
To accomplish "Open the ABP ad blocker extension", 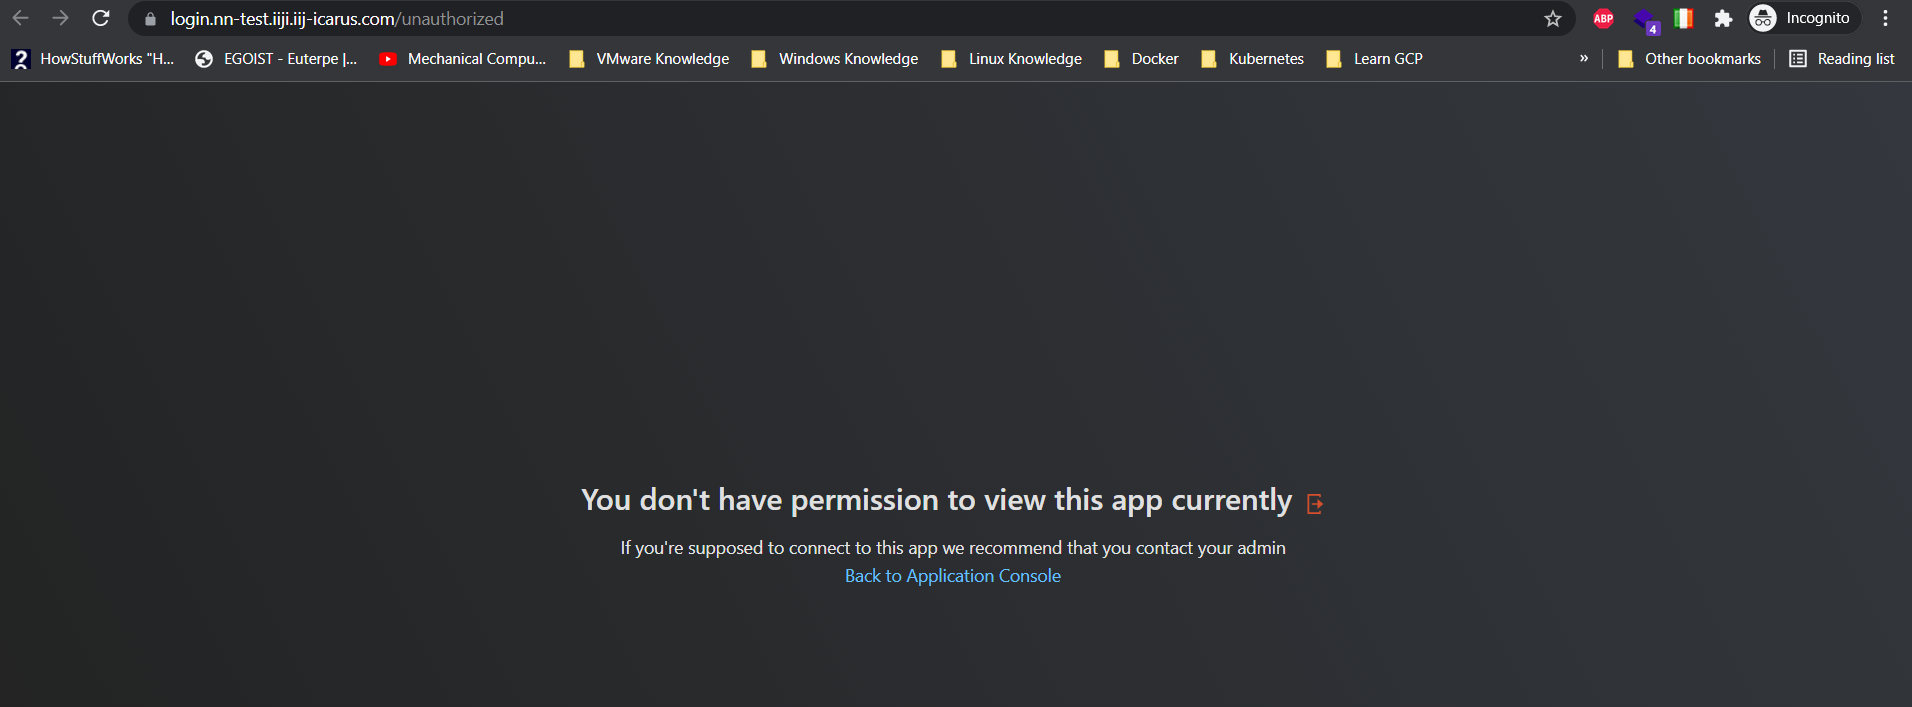I will [1603, 19].
